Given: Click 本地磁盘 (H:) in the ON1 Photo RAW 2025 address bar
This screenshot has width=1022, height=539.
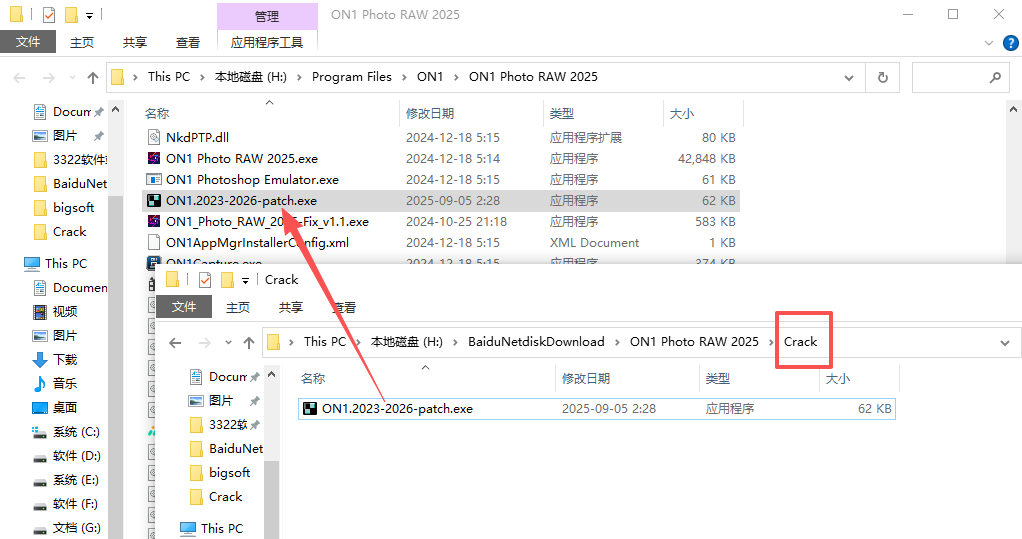Looking at the screenshot, I should [251, 77].
